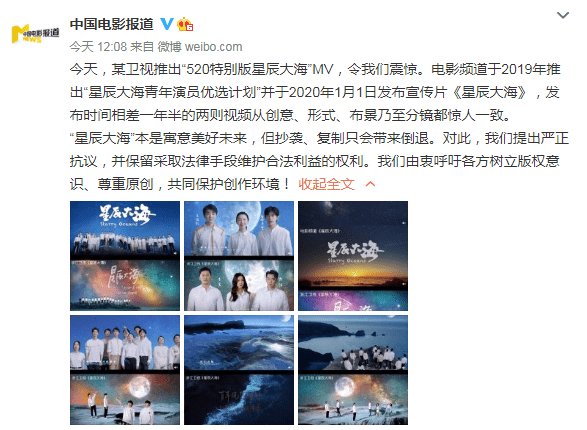Screen dimensions: 587x430
Task: Open the 今天 12:08 timestamp link
Action: click(x=98, y=47)
